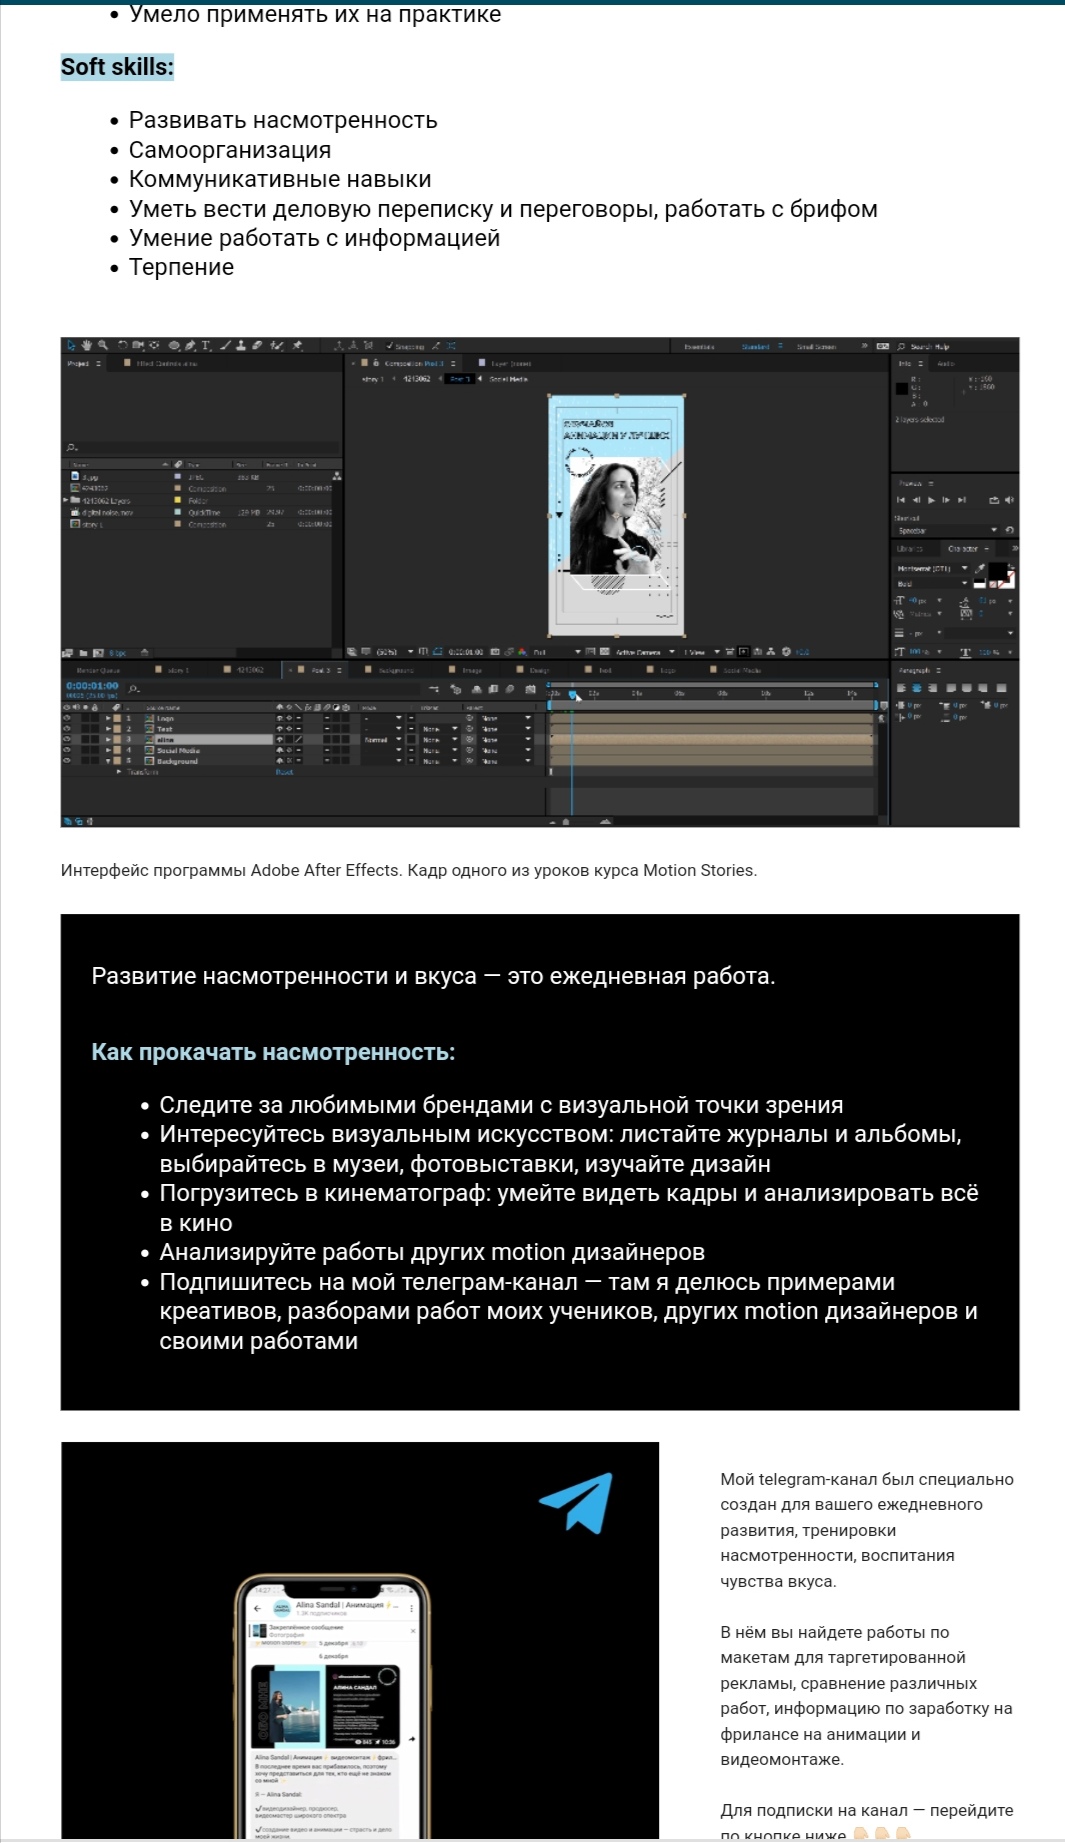
Task: Click the Small Screen workspace label
Action: tap(816, 346)
